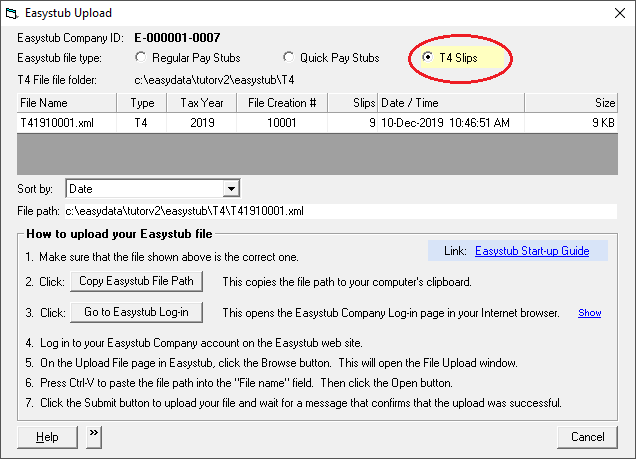Click Copy Easystub File Path button

(x=136, y=281)
